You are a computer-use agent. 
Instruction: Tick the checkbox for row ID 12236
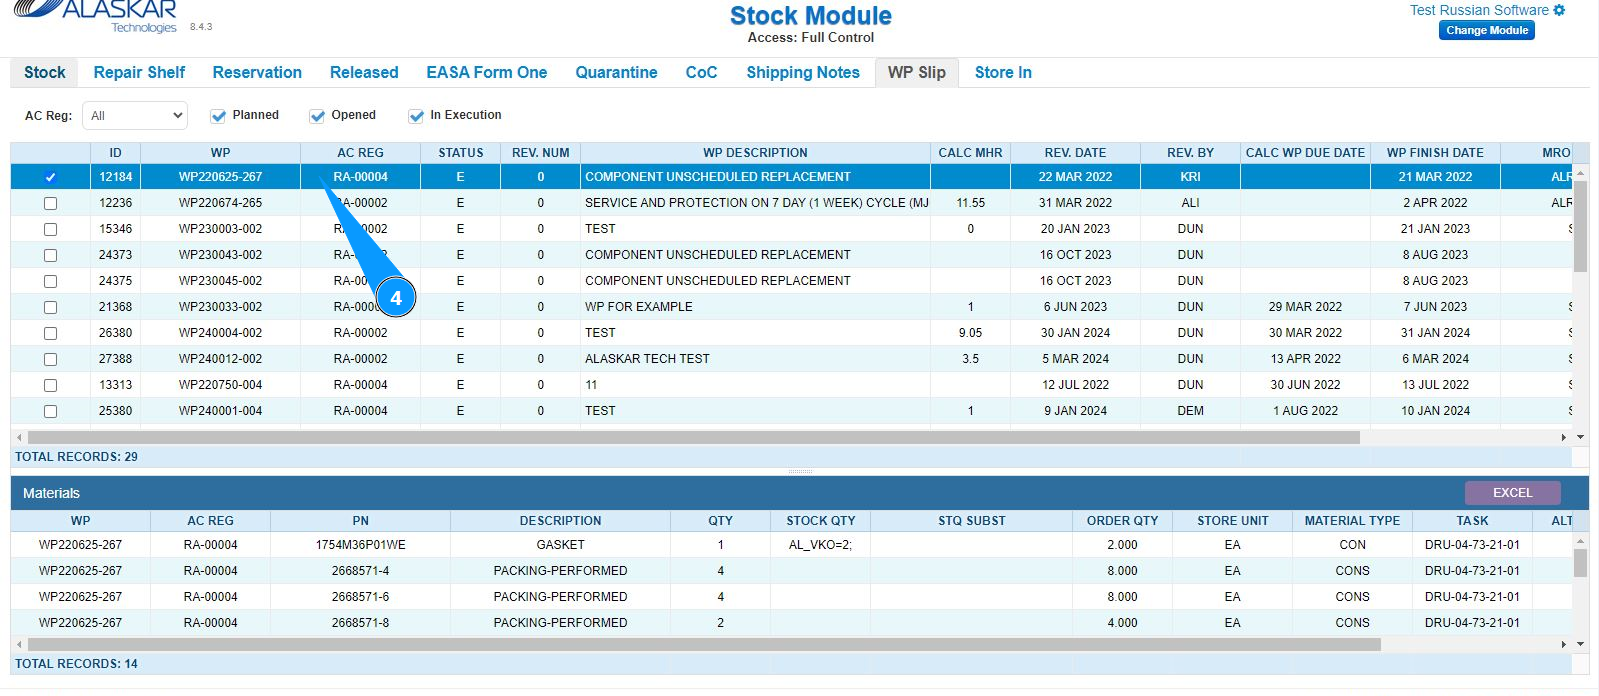51,203
